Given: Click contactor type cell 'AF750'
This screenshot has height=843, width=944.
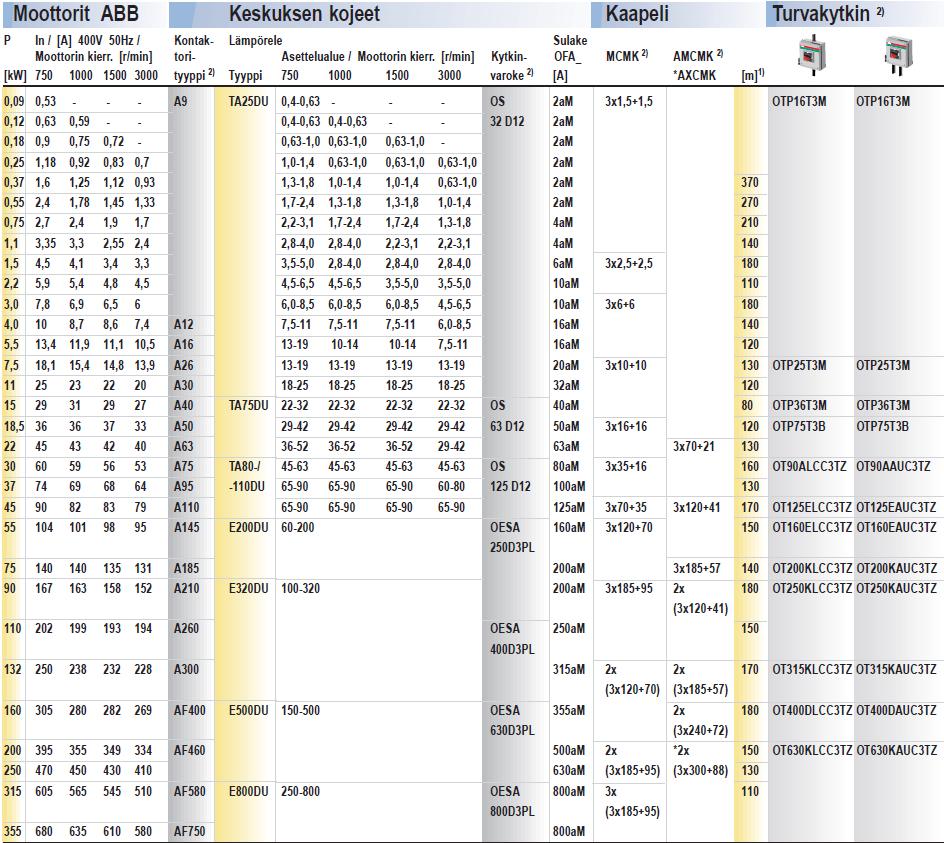Looking at the screenshot, I should [x=190, y=832].
